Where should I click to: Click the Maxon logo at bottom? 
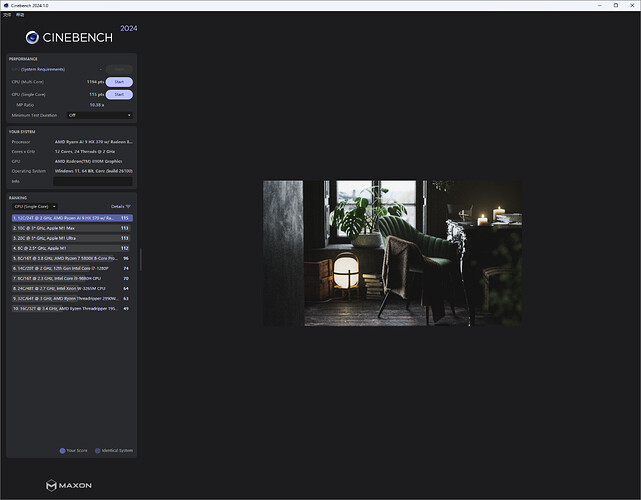70,485
